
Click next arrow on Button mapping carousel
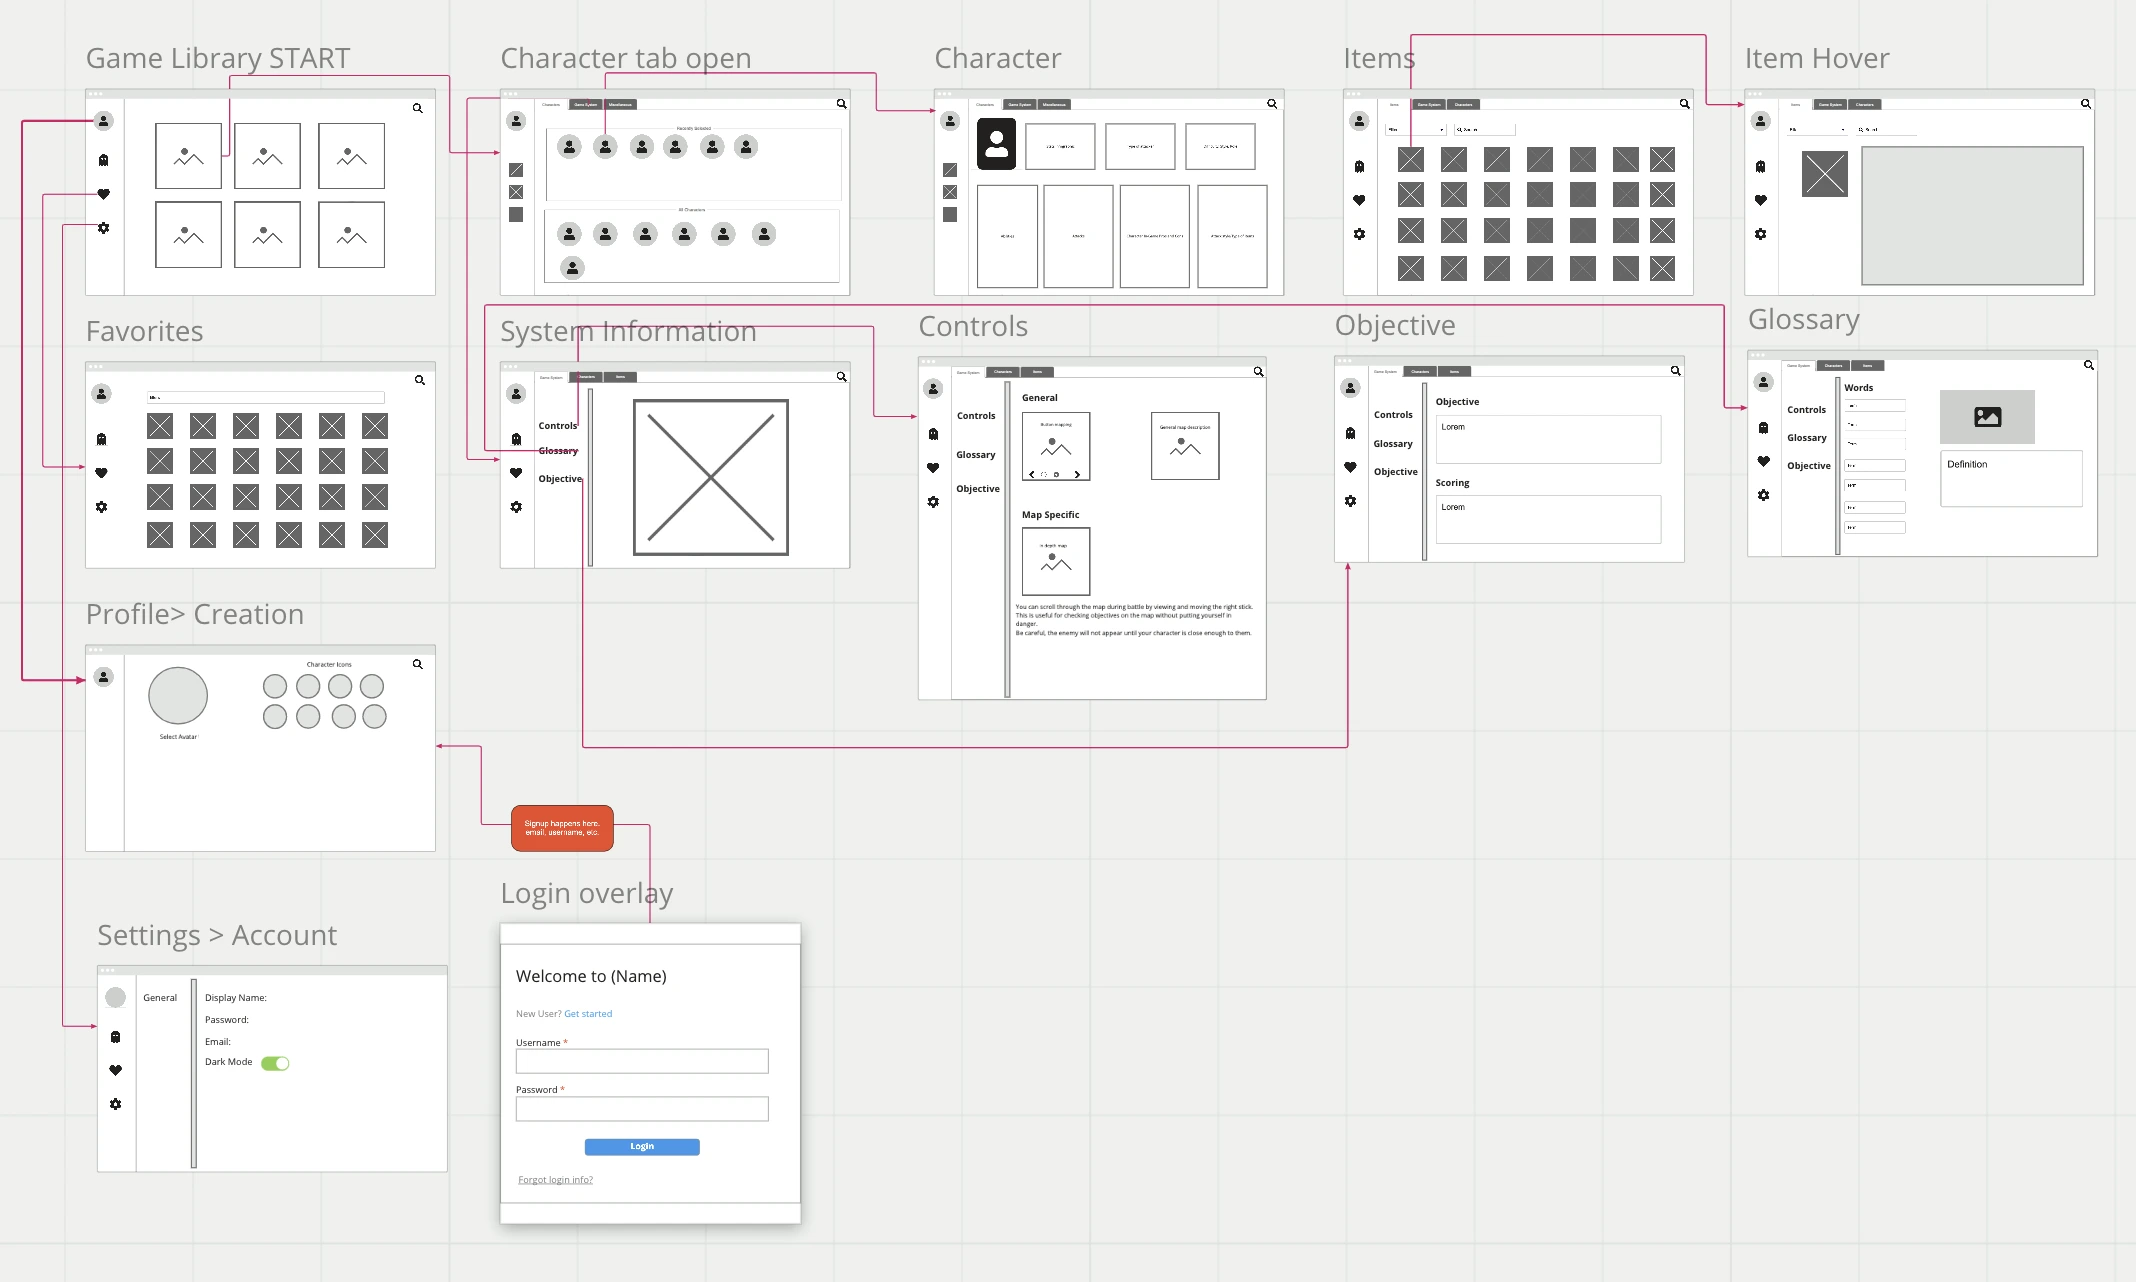point(1077,475)
